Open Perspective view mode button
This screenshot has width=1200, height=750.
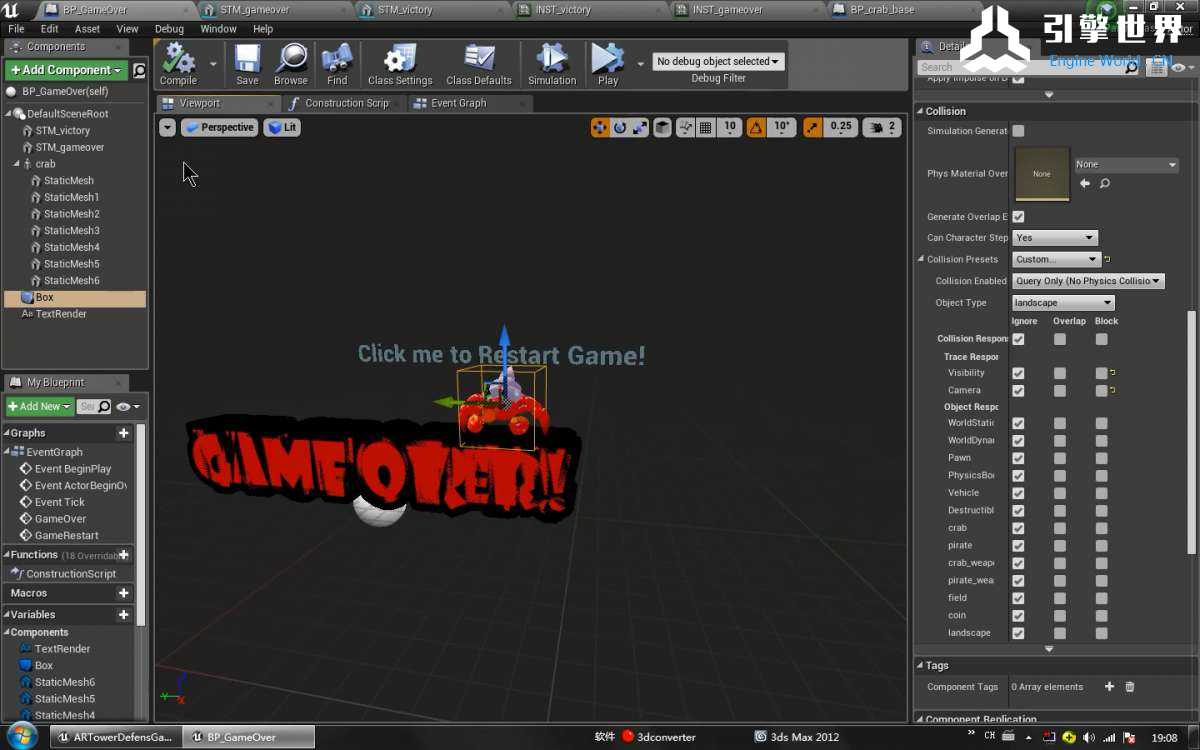219,127
